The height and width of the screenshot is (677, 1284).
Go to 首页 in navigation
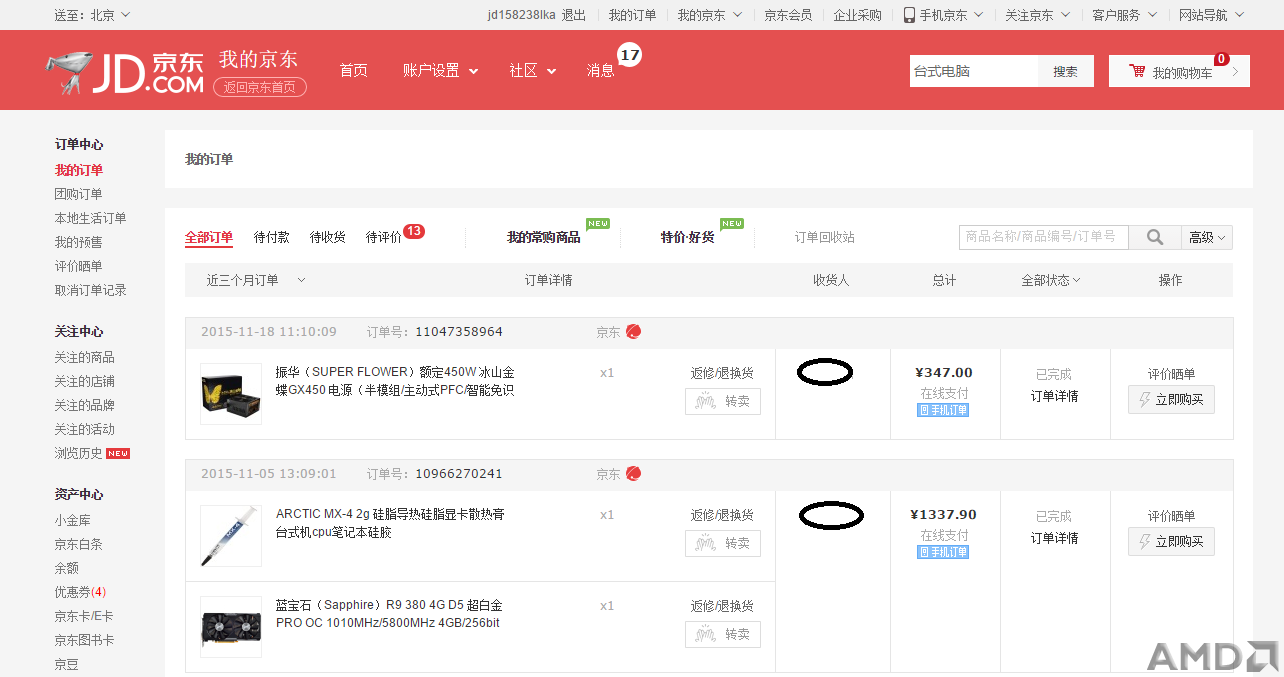[x=354, y=70]
